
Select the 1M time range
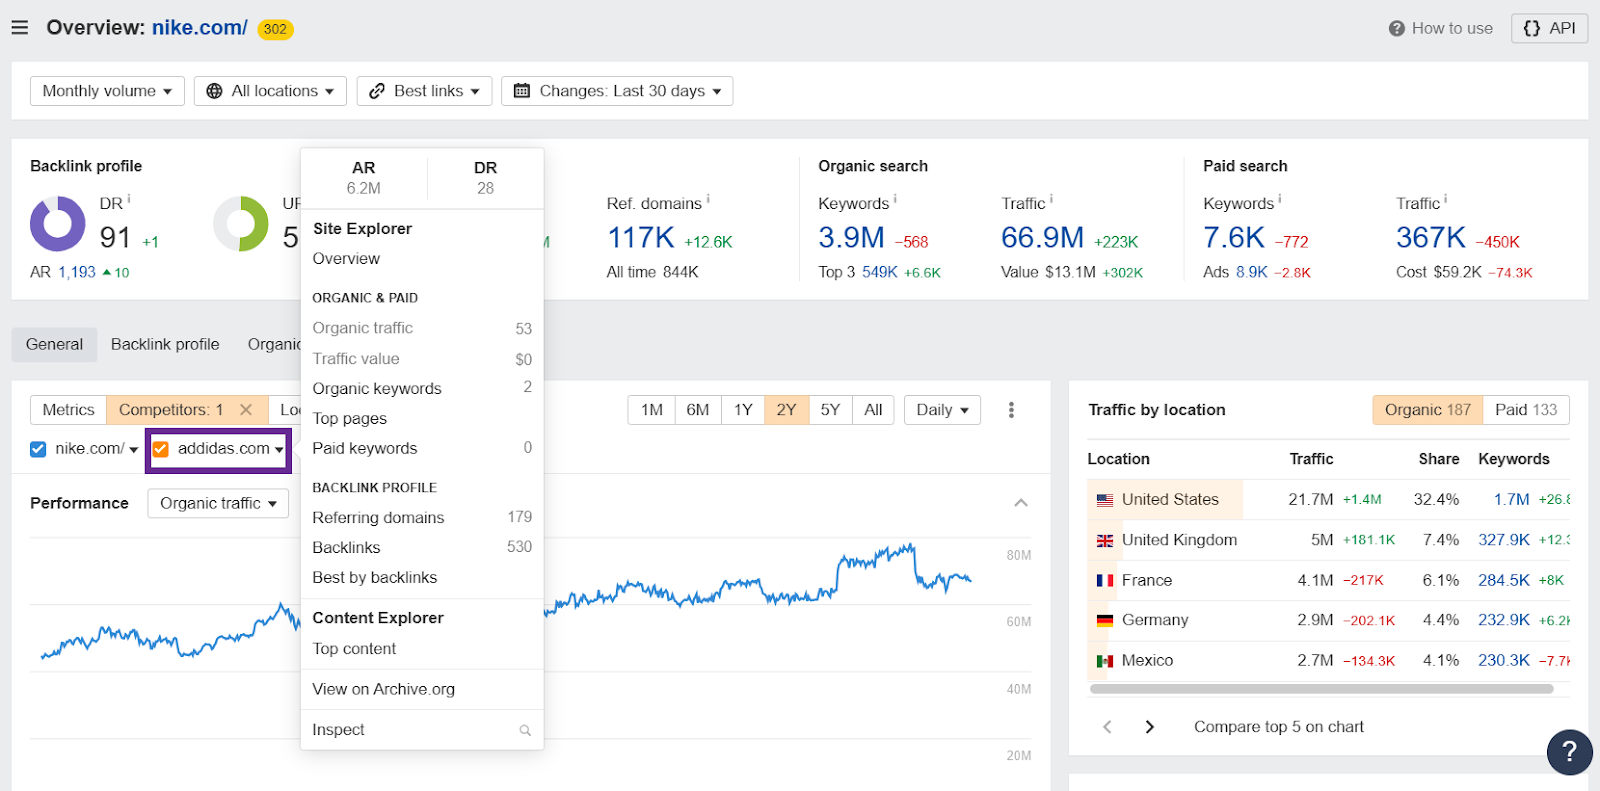tap(652, 410)
